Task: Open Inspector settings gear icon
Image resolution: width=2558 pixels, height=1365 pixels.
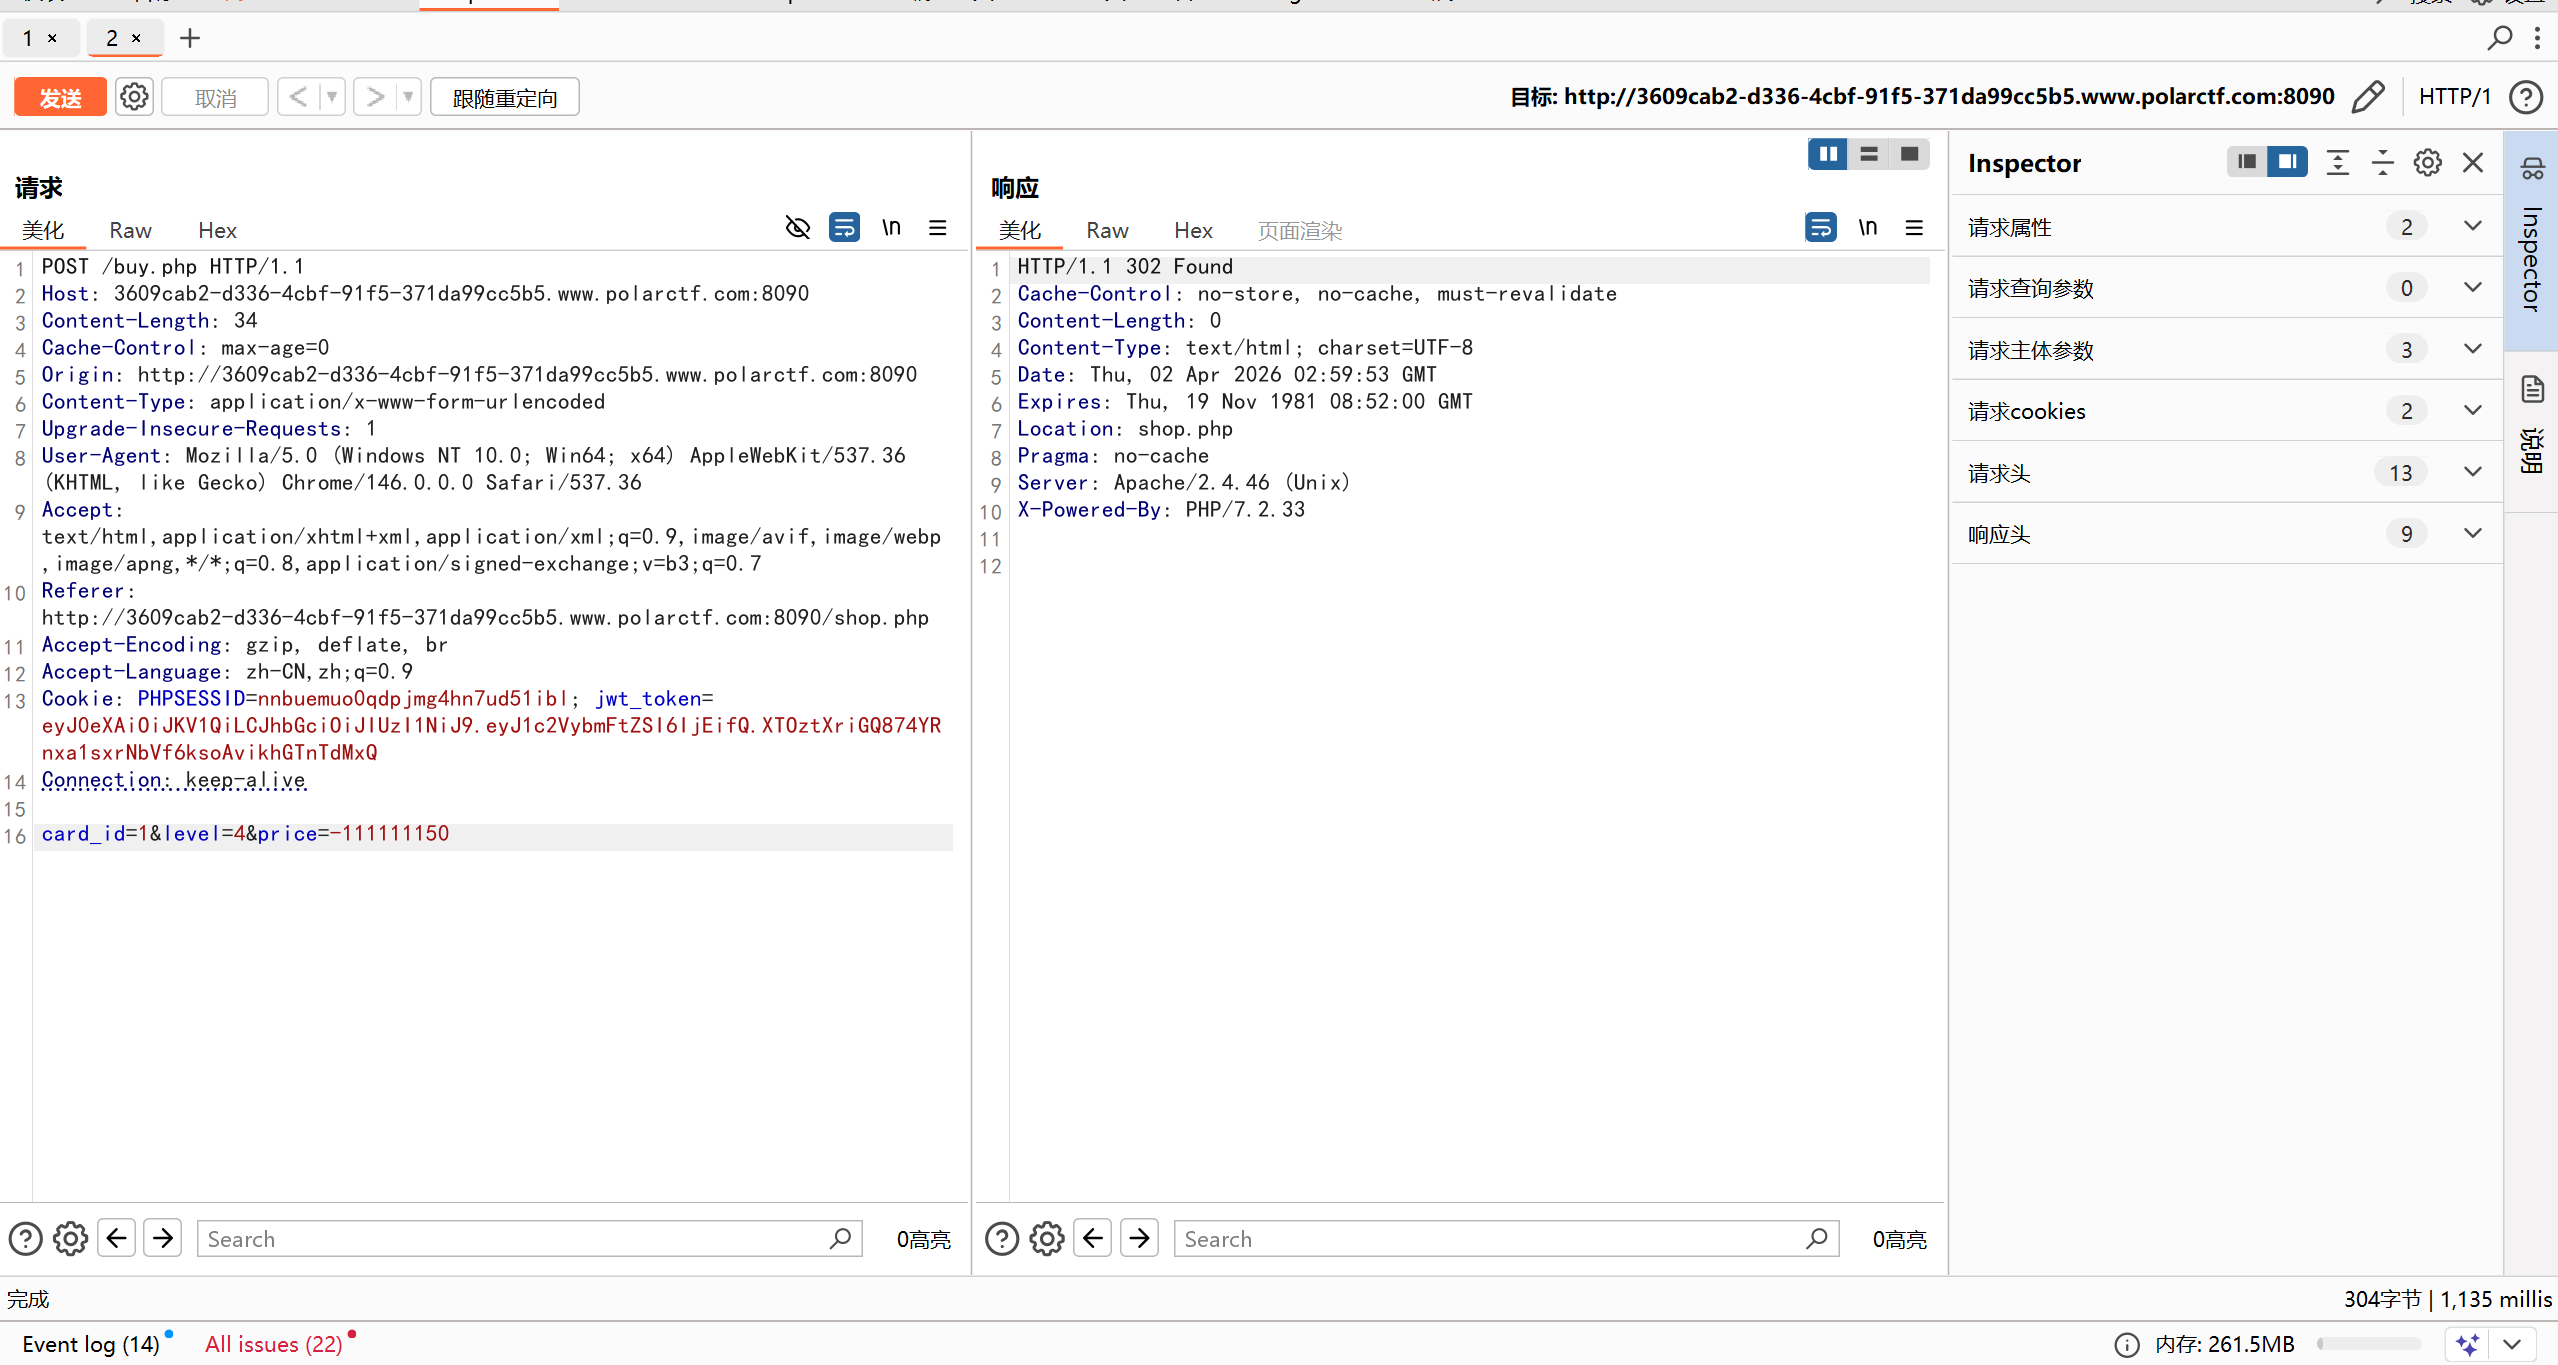Action: pos(2427,163)
